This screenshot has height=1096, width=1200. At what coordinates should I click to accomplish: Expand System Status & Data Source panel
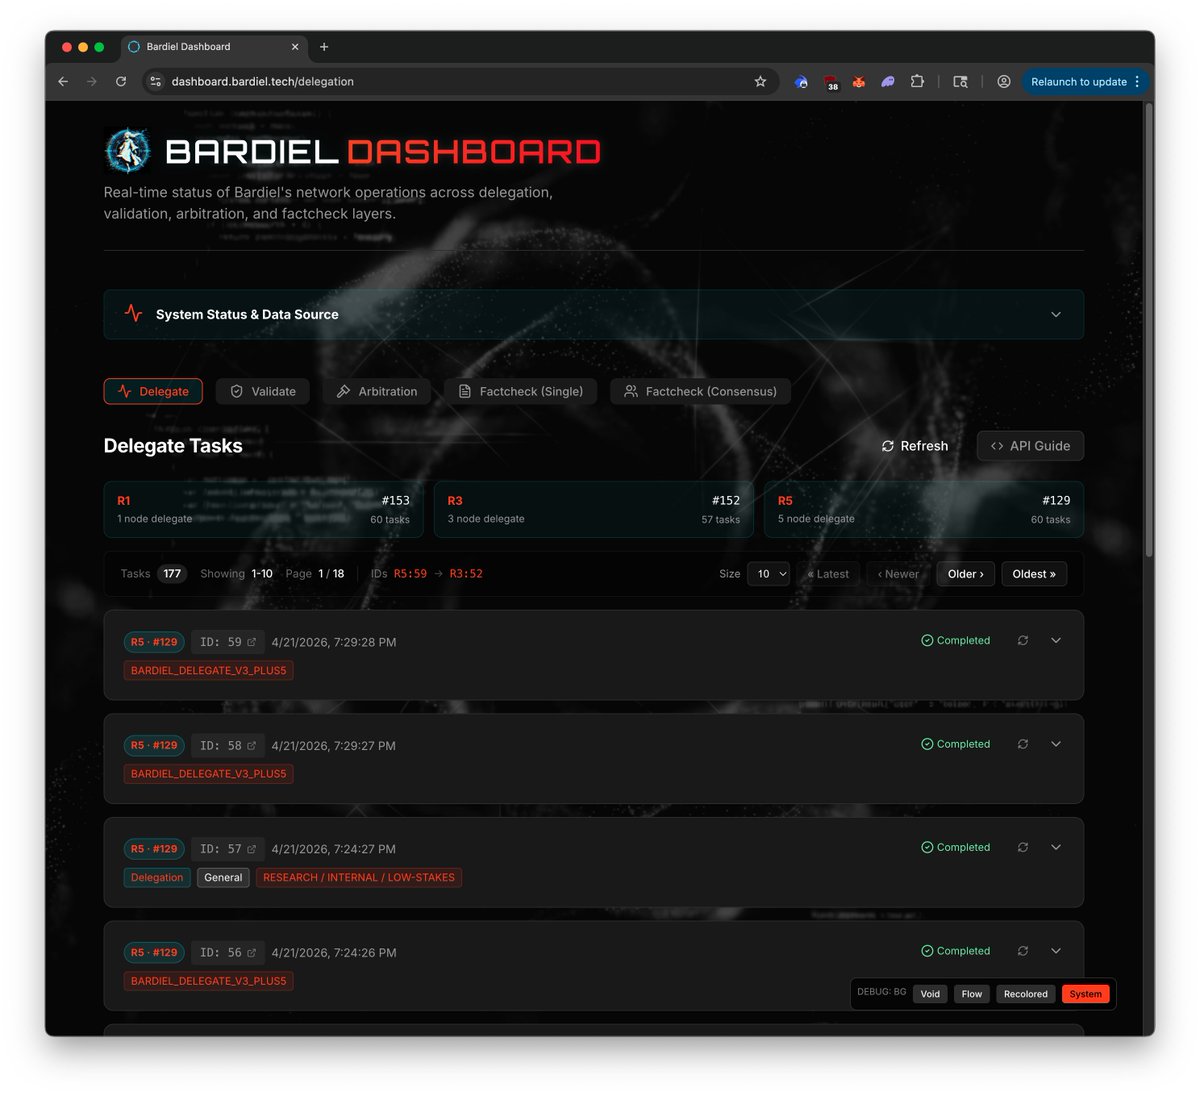pos(594,314)
